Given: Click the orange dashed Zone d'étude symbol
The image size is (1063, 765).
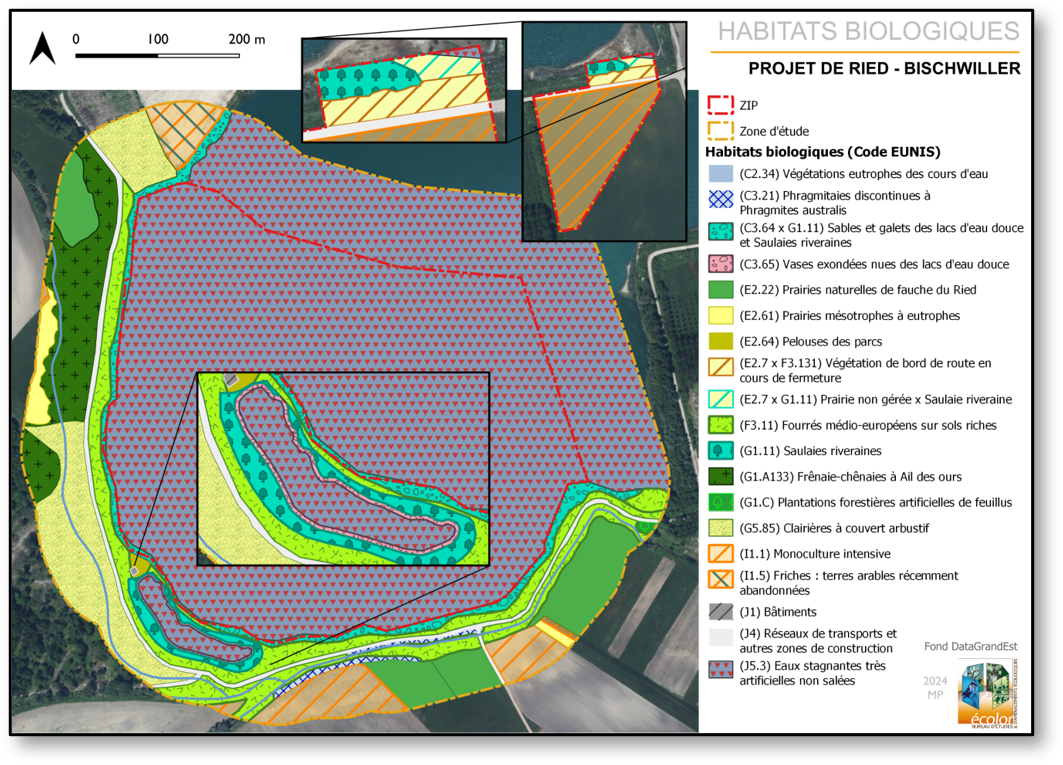Looking at the screenshot, I should tap(721, 131).
